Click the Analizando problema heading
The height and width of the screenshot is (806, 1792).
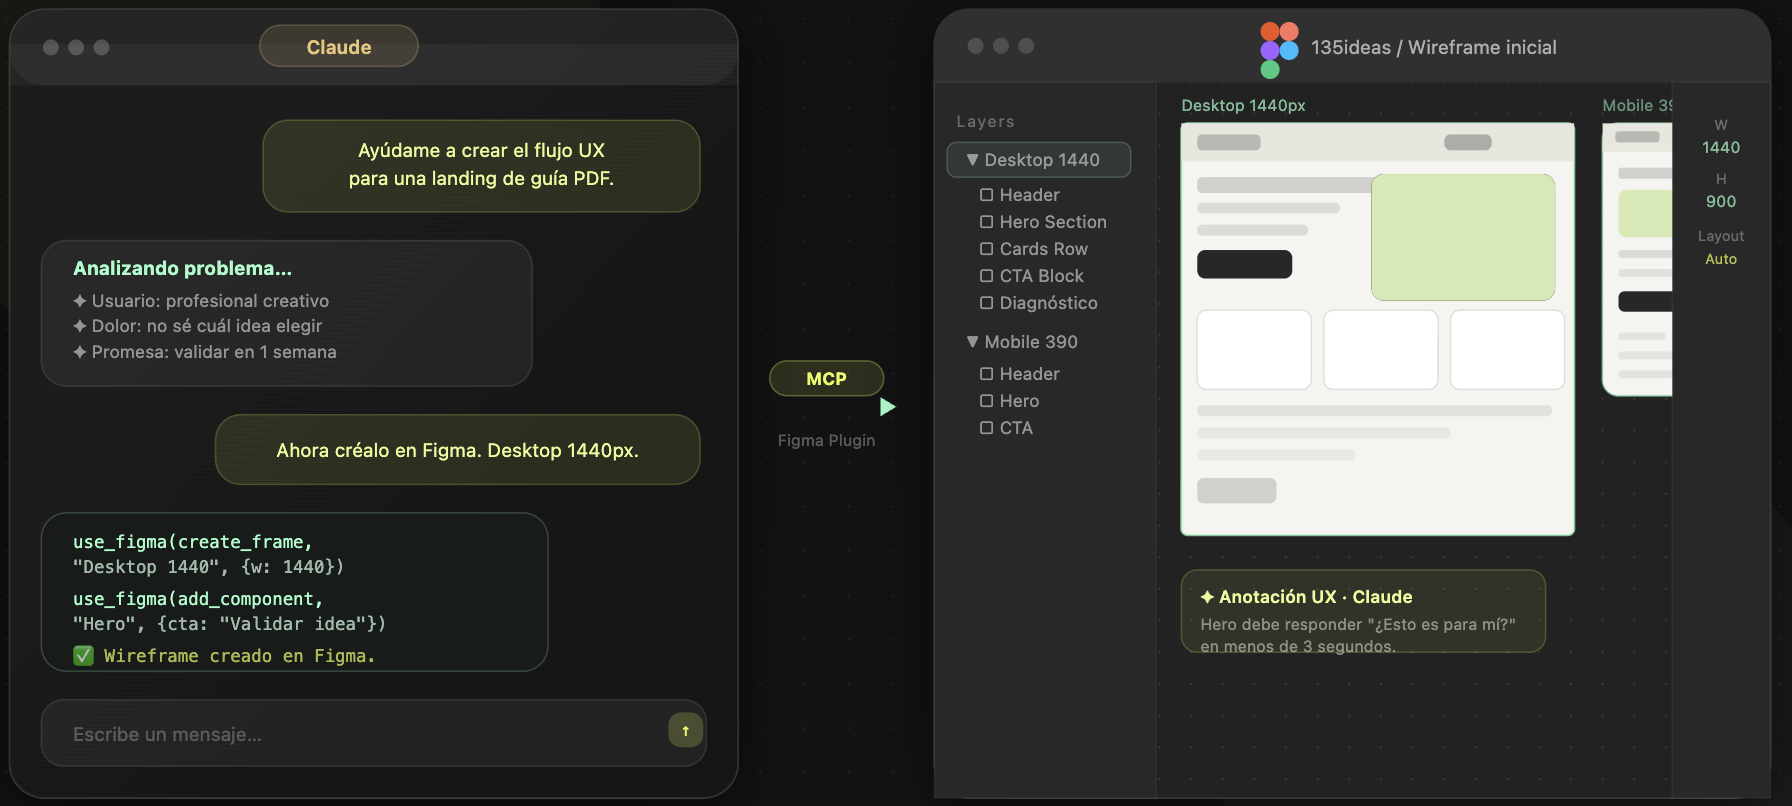coord(182,268)
